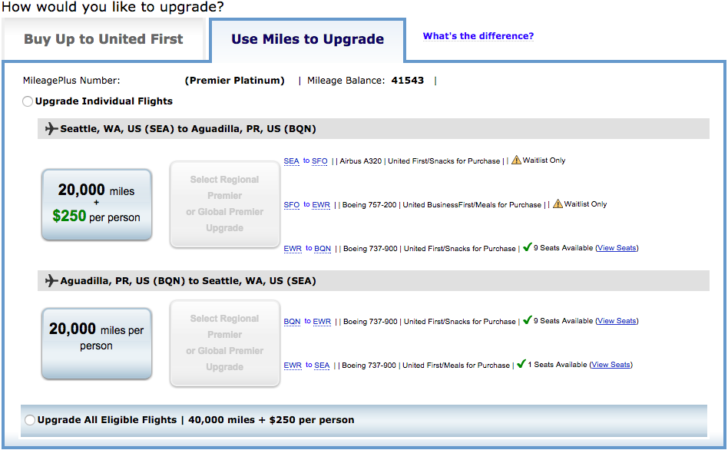Open EWR link in EWR to SEA segment
Viewport: 728px width, 450px height.
click(x=292, y=365)
